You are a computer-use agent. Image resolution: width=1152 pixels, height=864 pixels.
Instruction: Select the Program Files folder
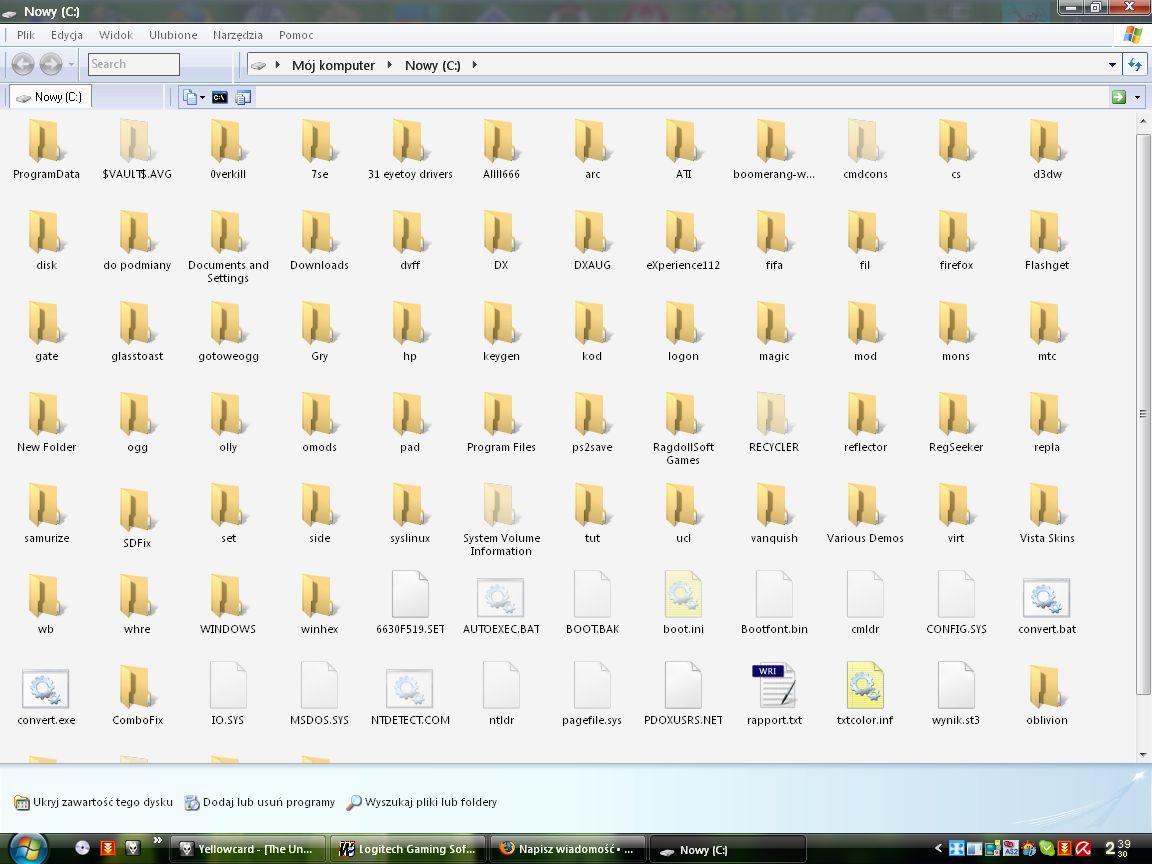tap(501, 423)
